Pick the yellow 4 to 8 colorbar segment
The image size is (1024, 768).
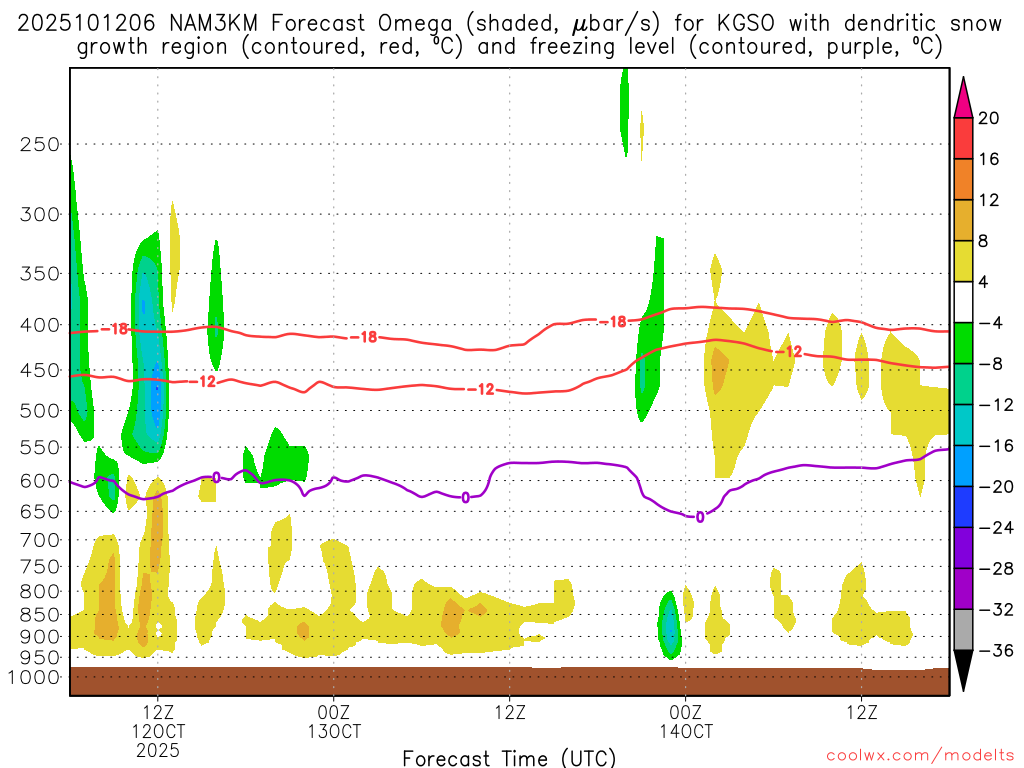[963, 262]
